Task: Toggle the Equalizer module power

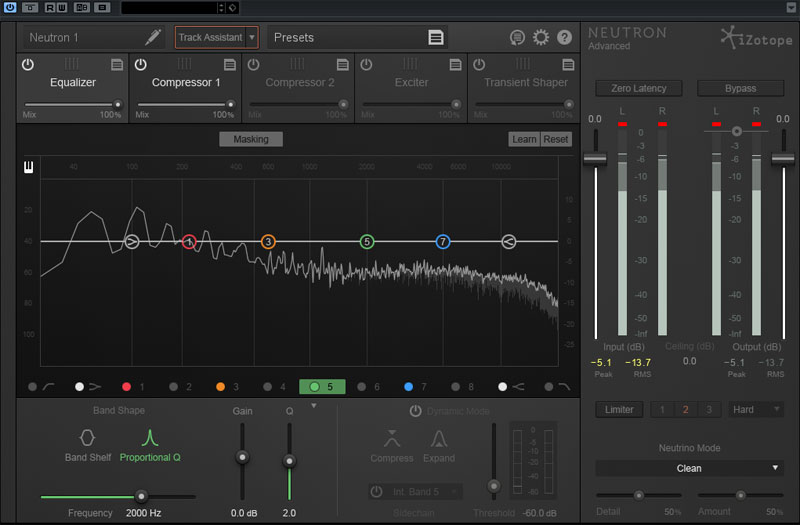Action: click(28, 64)
